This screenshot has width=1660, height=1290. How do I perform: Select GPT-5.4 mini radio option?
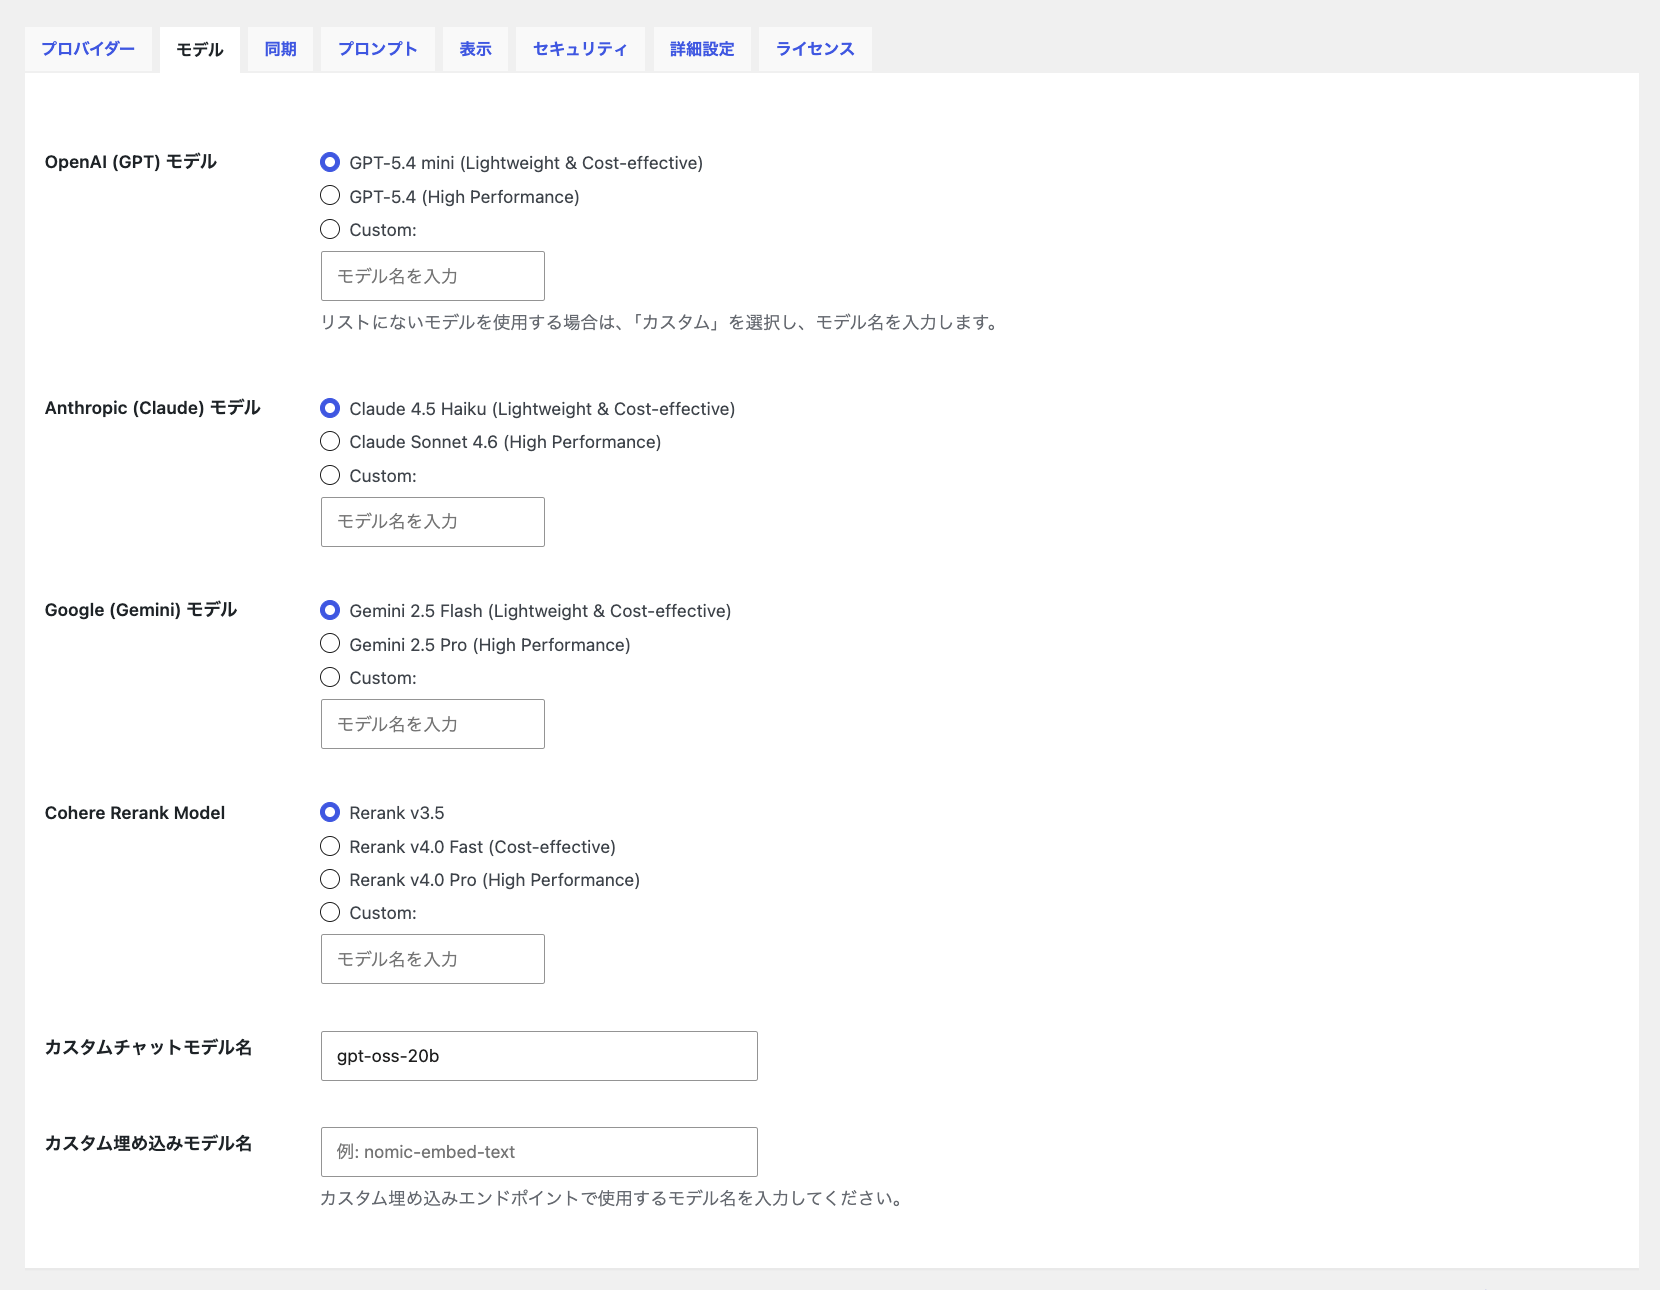[330, 162]
